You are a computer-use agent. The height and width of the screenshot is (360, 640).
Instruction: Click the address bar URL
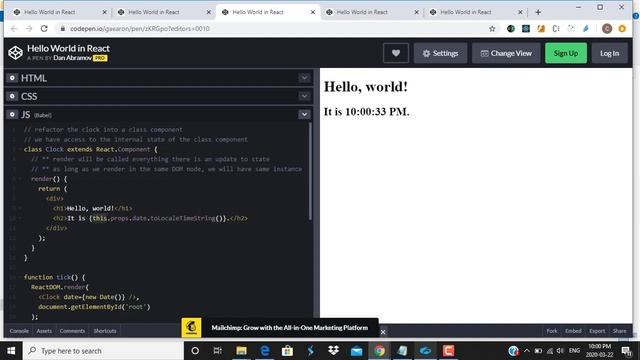pos(140,29)
